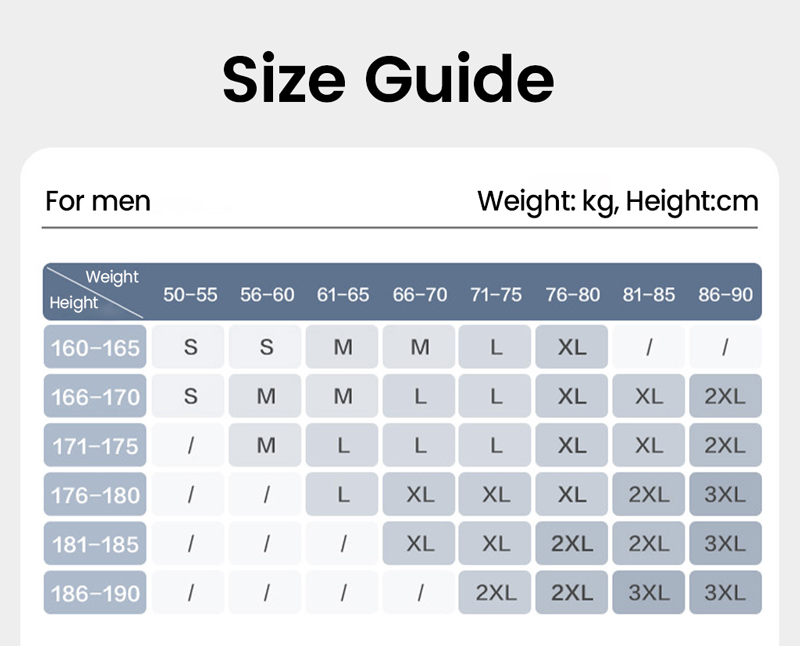Select M cell for 171–175 height, 56–60 weight
Image resolution: width=800 pixels, height=646 pixels.
(x=266, y=446)
